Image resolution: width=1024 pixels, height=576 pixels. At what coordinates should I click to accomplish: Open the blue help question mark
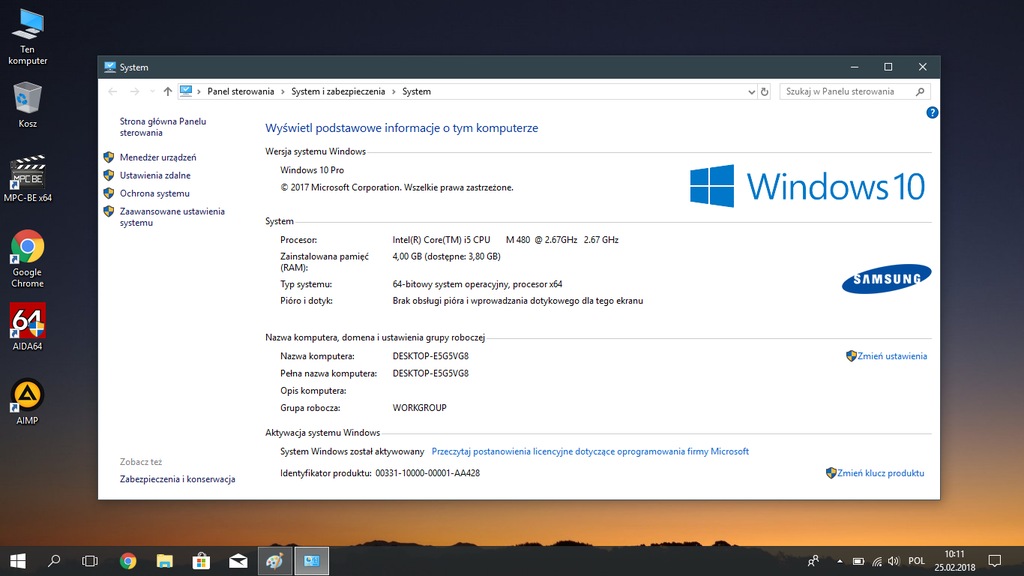(x=932, y=112)
